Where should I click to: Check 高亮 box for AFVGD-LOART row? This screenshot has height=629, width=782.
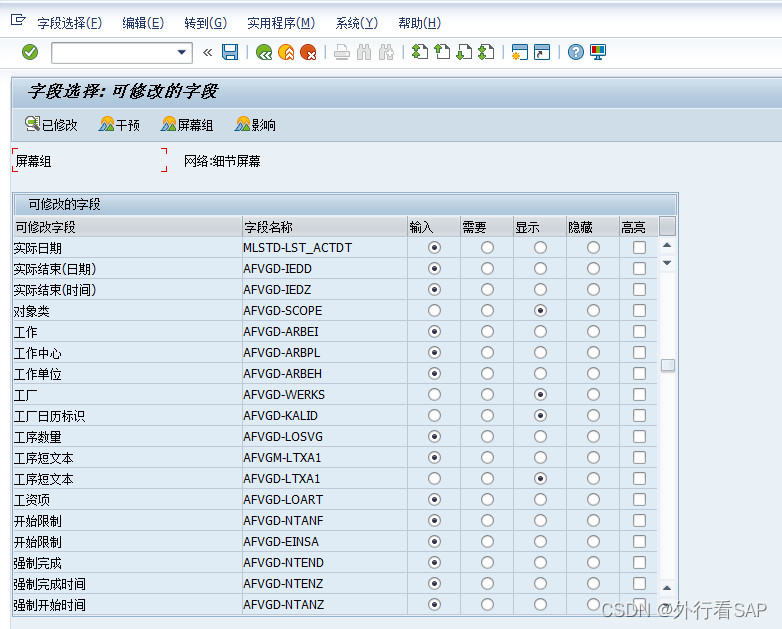pos(639,499)
